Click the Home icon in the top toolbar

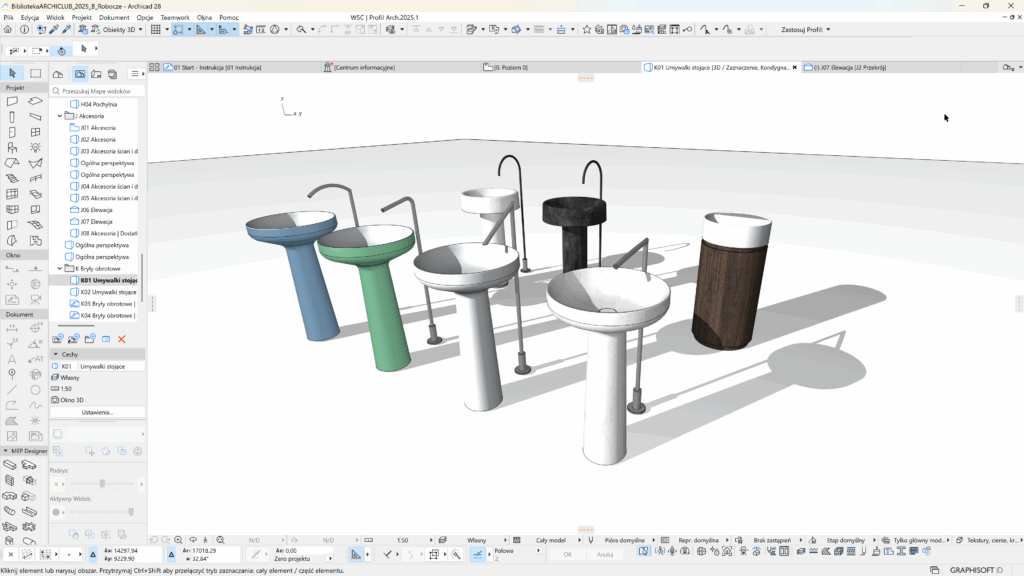pos(8,30)
